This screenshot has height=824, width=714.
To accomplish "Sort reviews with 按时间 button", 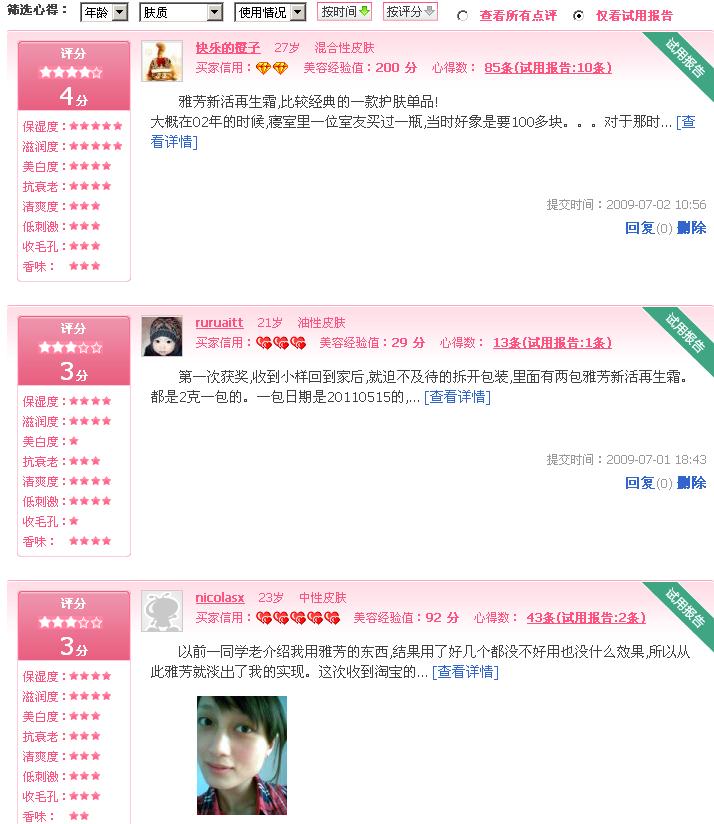I will 345,12.
